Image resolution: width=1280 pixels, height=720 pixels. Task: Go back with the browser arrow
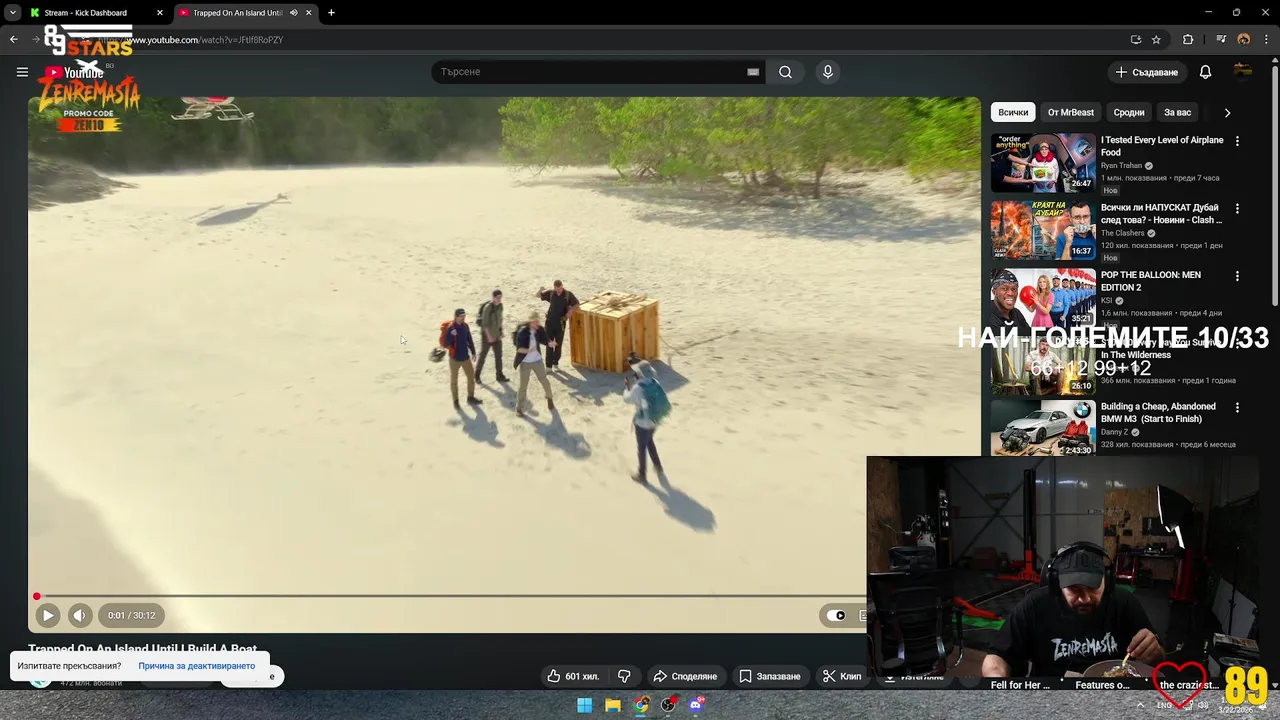coord(13,40)
